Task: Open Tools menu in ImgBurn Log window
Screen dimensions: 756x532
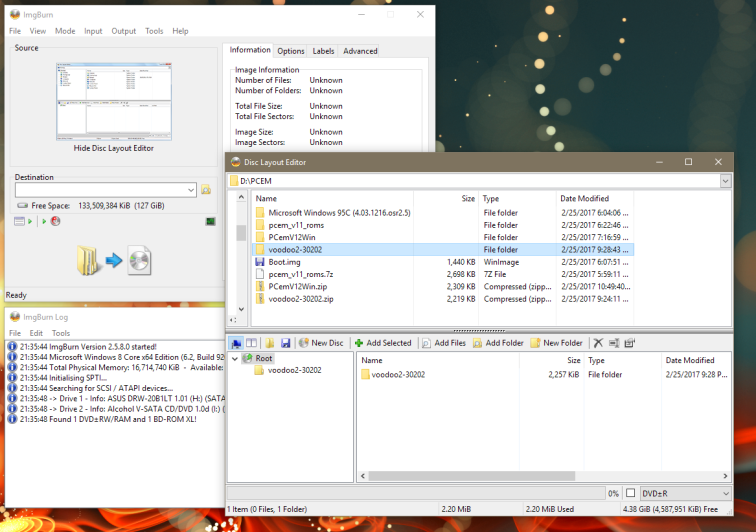Action: tap(61, 333)
